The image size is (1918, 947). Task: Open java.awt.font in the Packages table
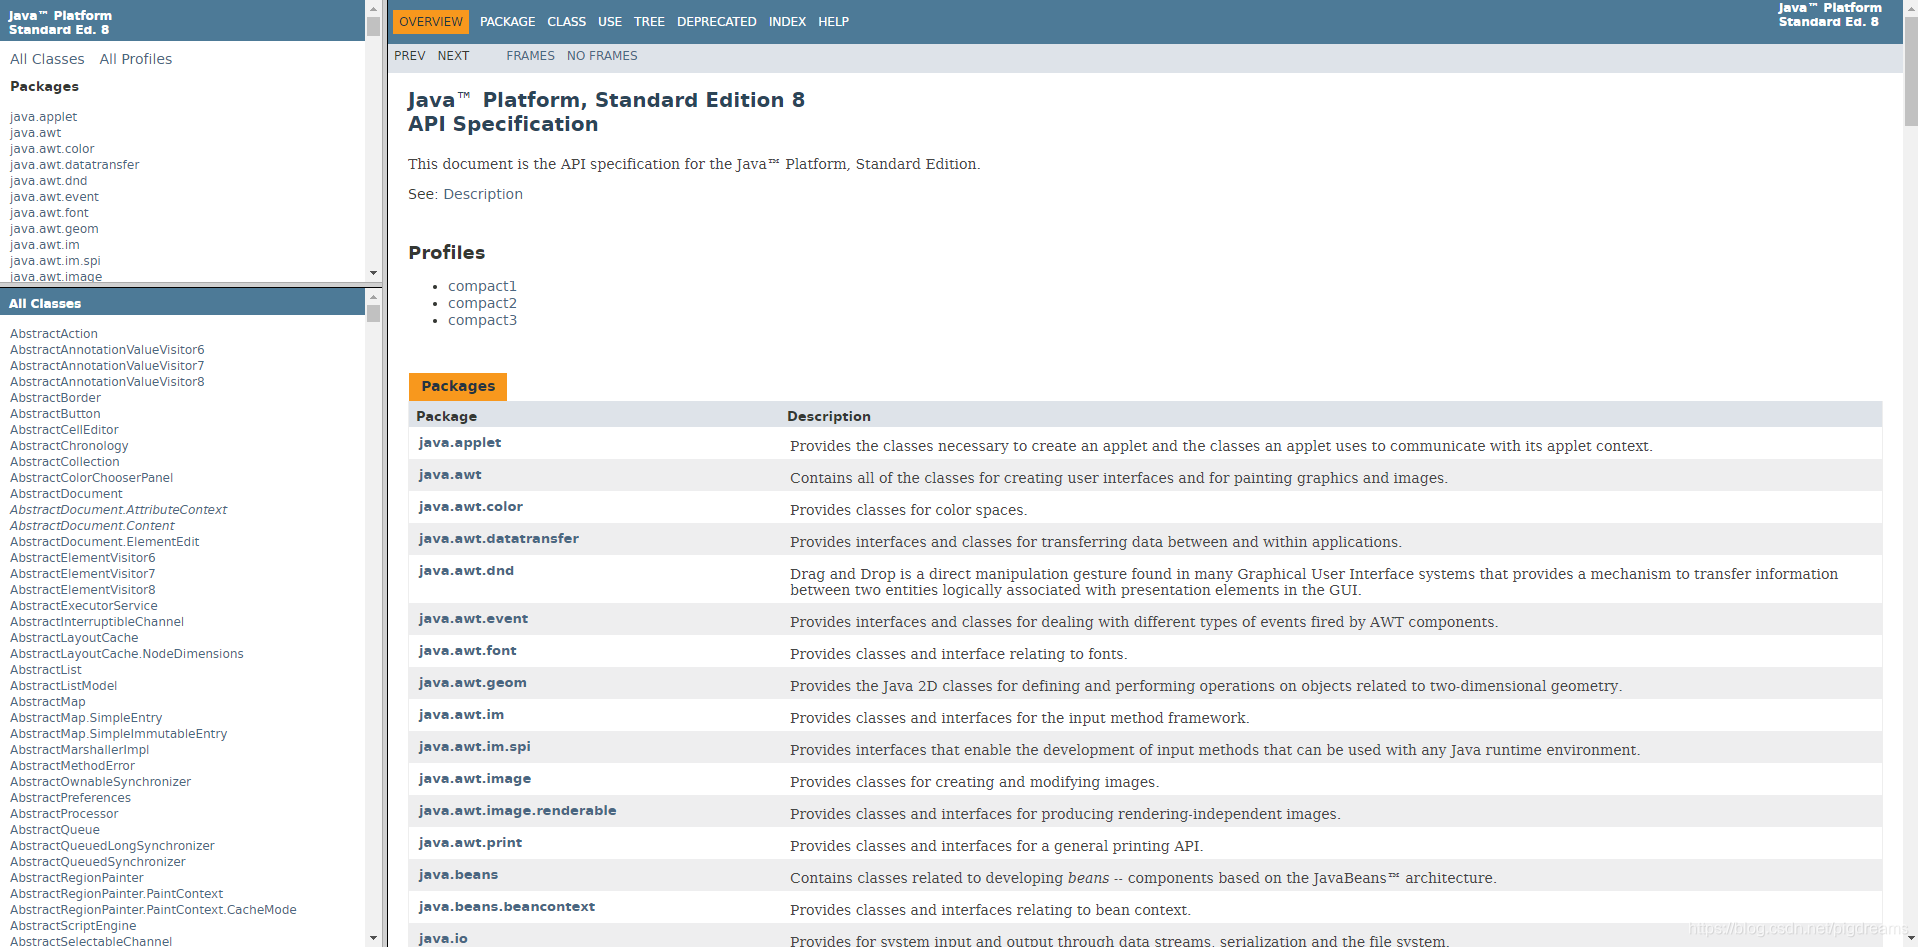468,651
